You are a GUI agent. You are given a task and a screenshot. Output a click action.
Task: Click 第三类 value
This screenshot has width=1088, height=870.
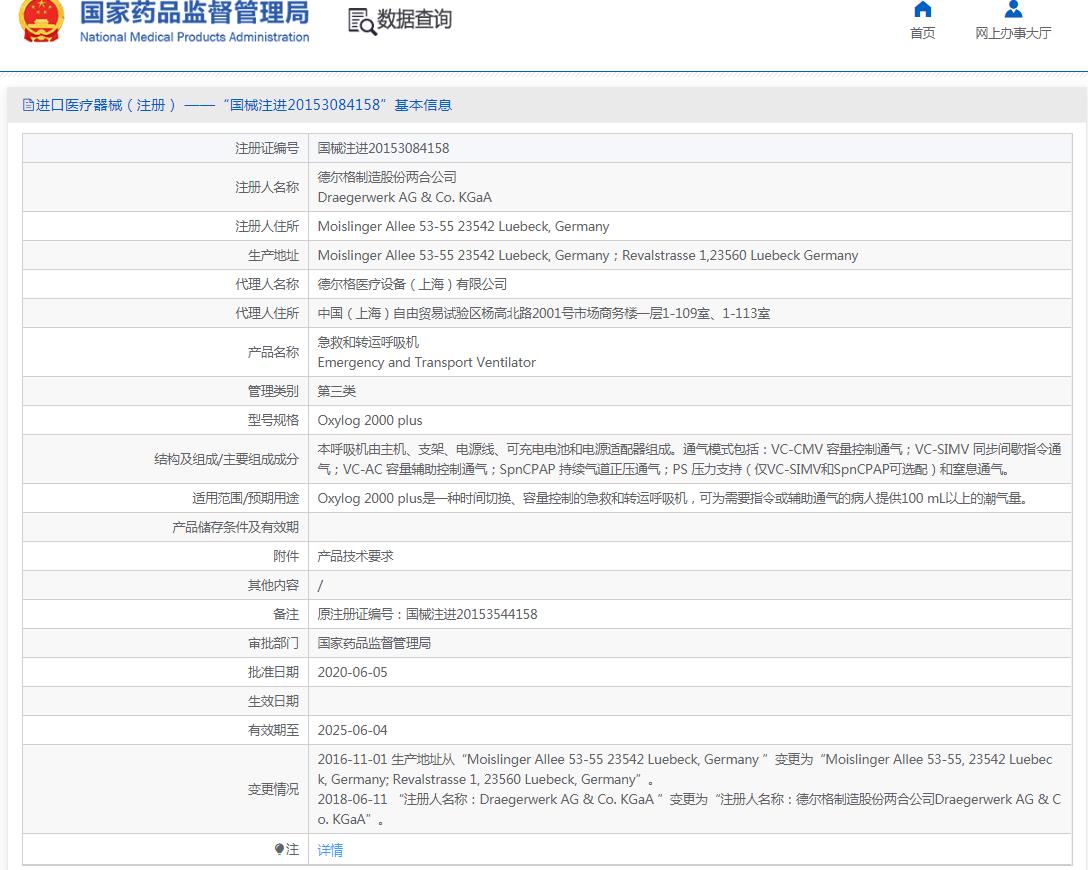tap(337, 391)
